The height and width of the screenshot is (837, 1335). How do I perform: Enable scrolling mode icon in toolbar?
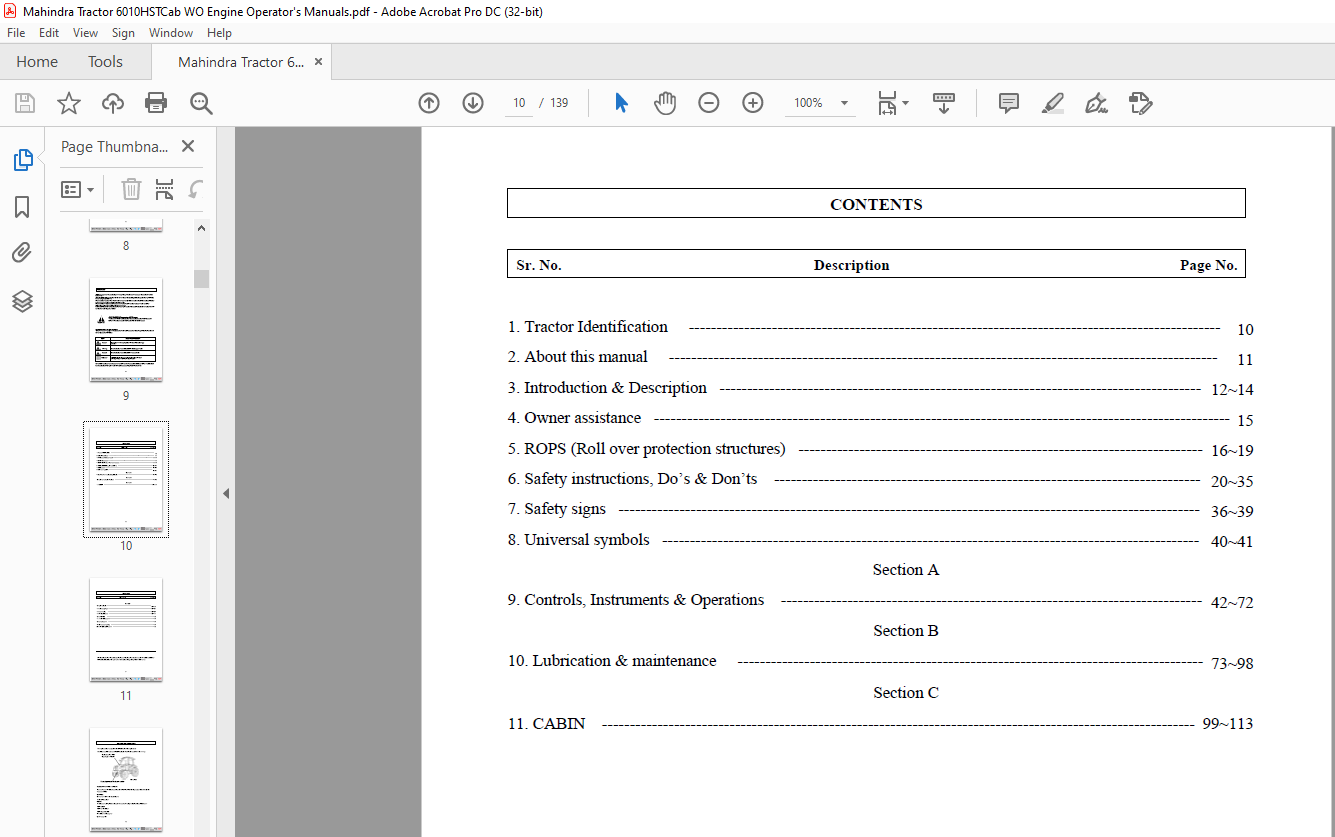(x=944, y=103)
